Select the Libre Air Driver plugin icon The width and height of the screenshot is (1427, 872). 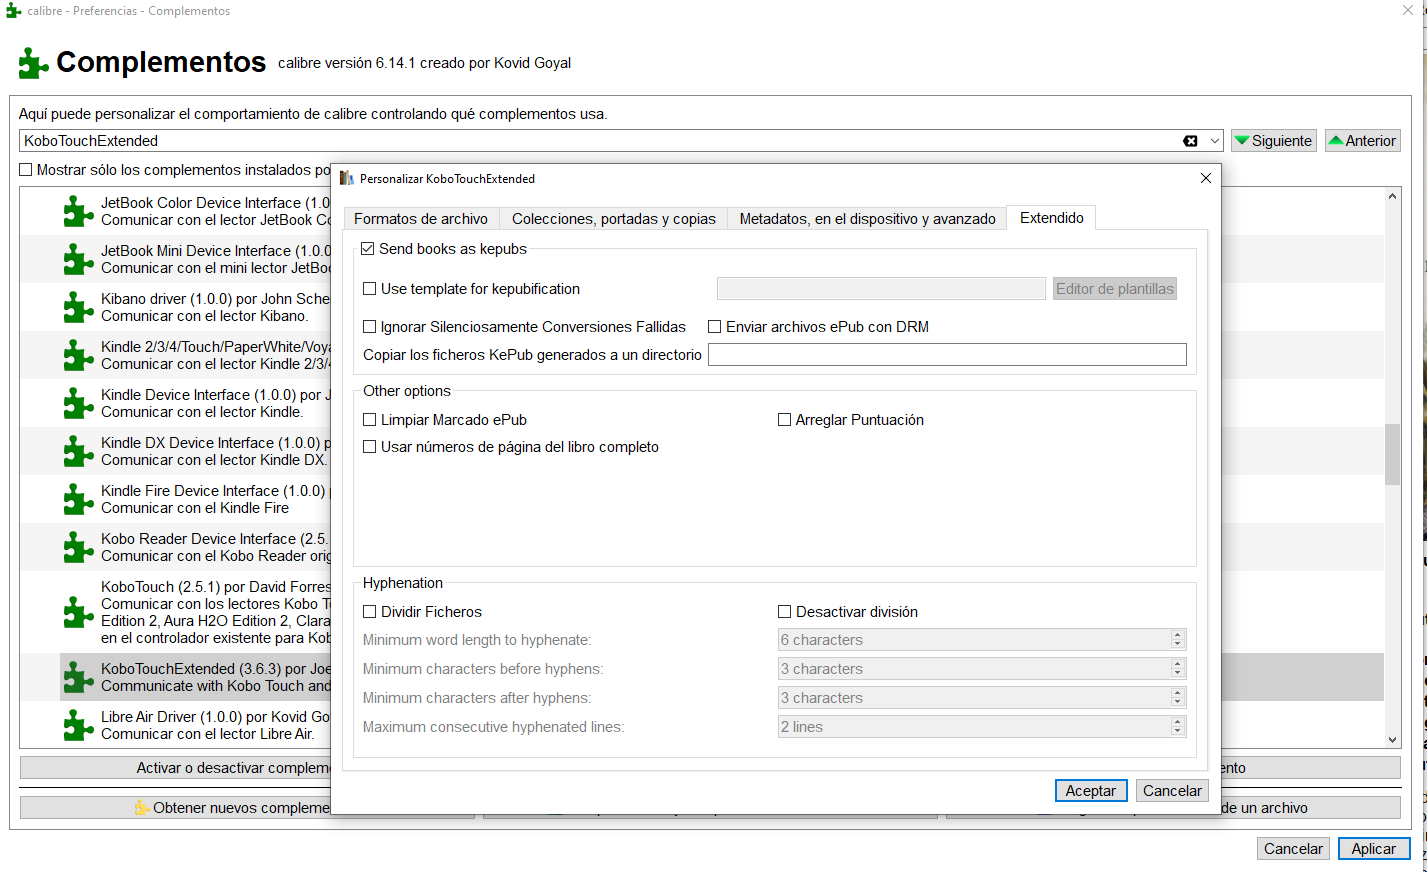click(78, 725)
